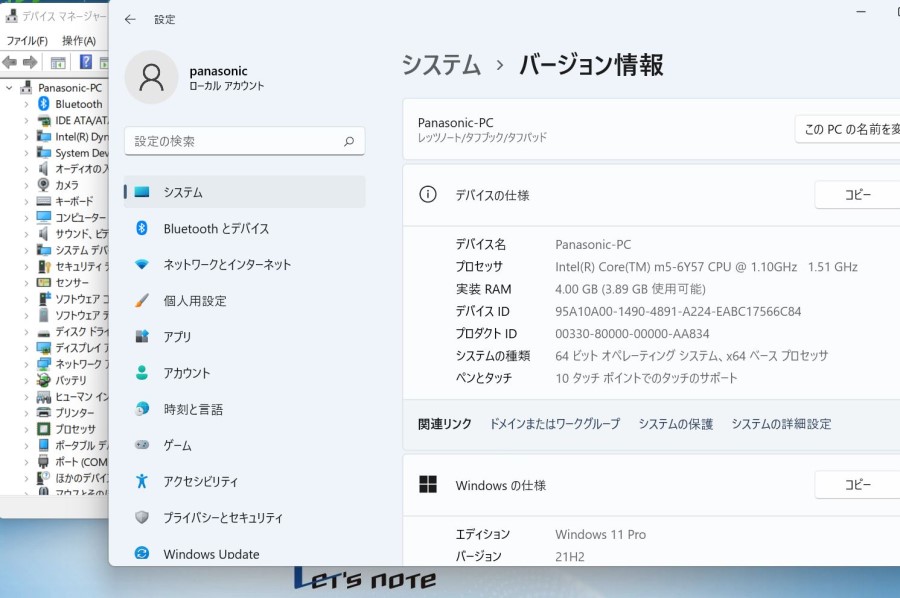Select the システム デバ row in Device Manager
Image resolution: width=900 pixels, height=598 pixels.
pyautogui.click(x=73, y=250)
